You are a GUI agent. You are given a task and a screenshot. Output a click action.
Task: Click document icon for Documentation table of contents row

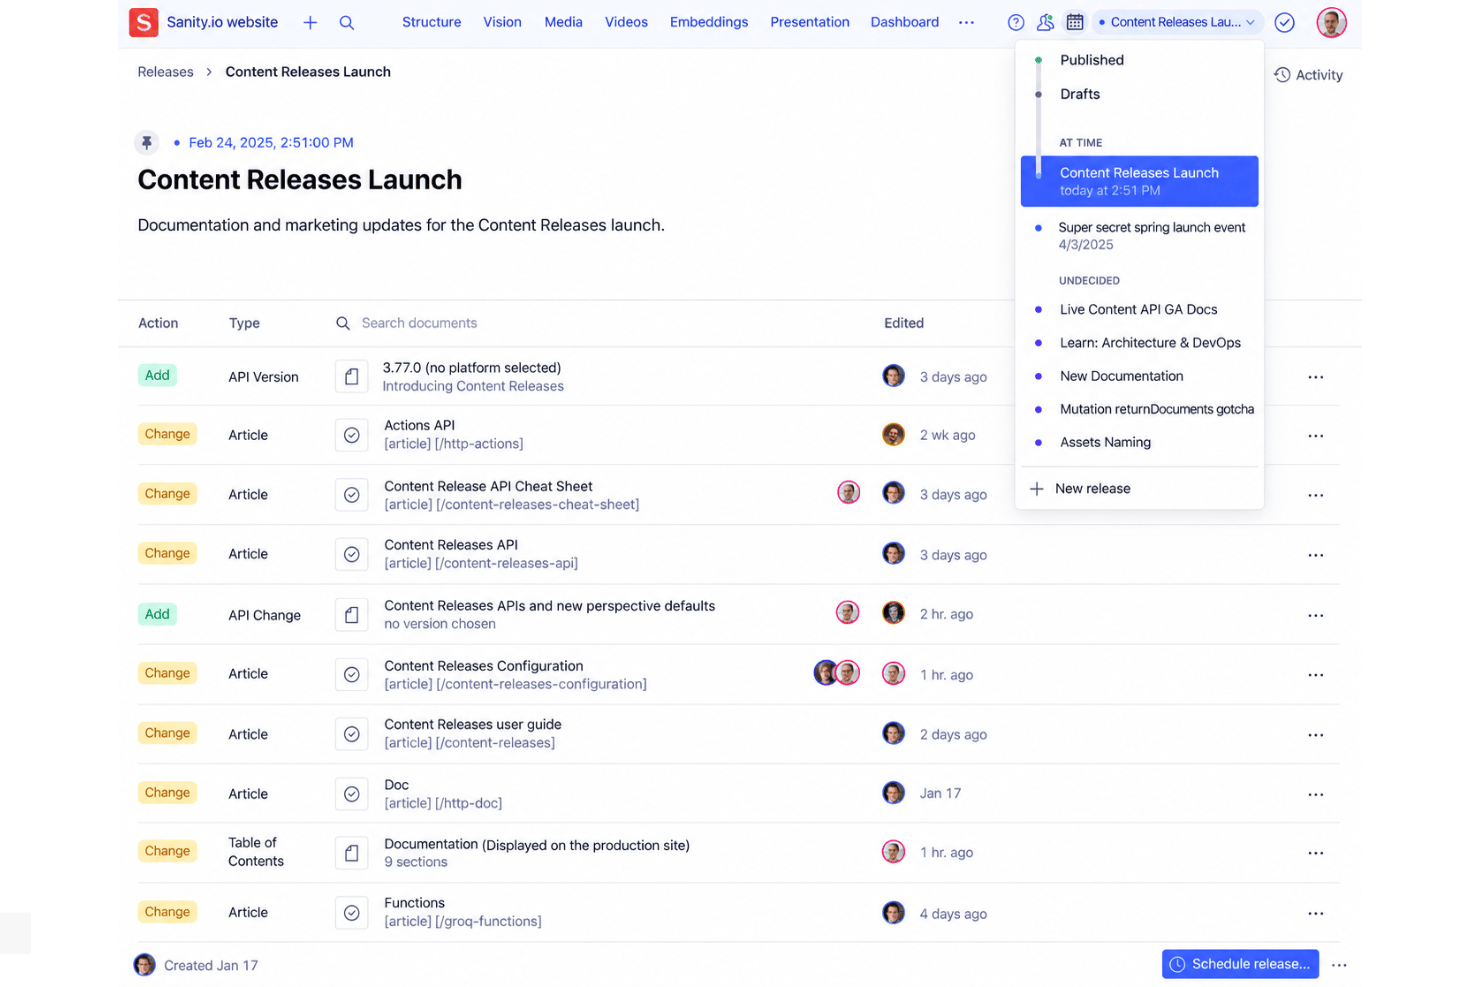[x=352, y=853]
